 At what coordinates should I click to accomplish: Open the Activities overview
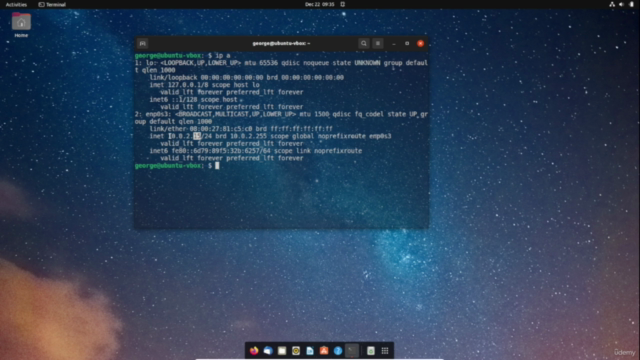click(16, 4)
